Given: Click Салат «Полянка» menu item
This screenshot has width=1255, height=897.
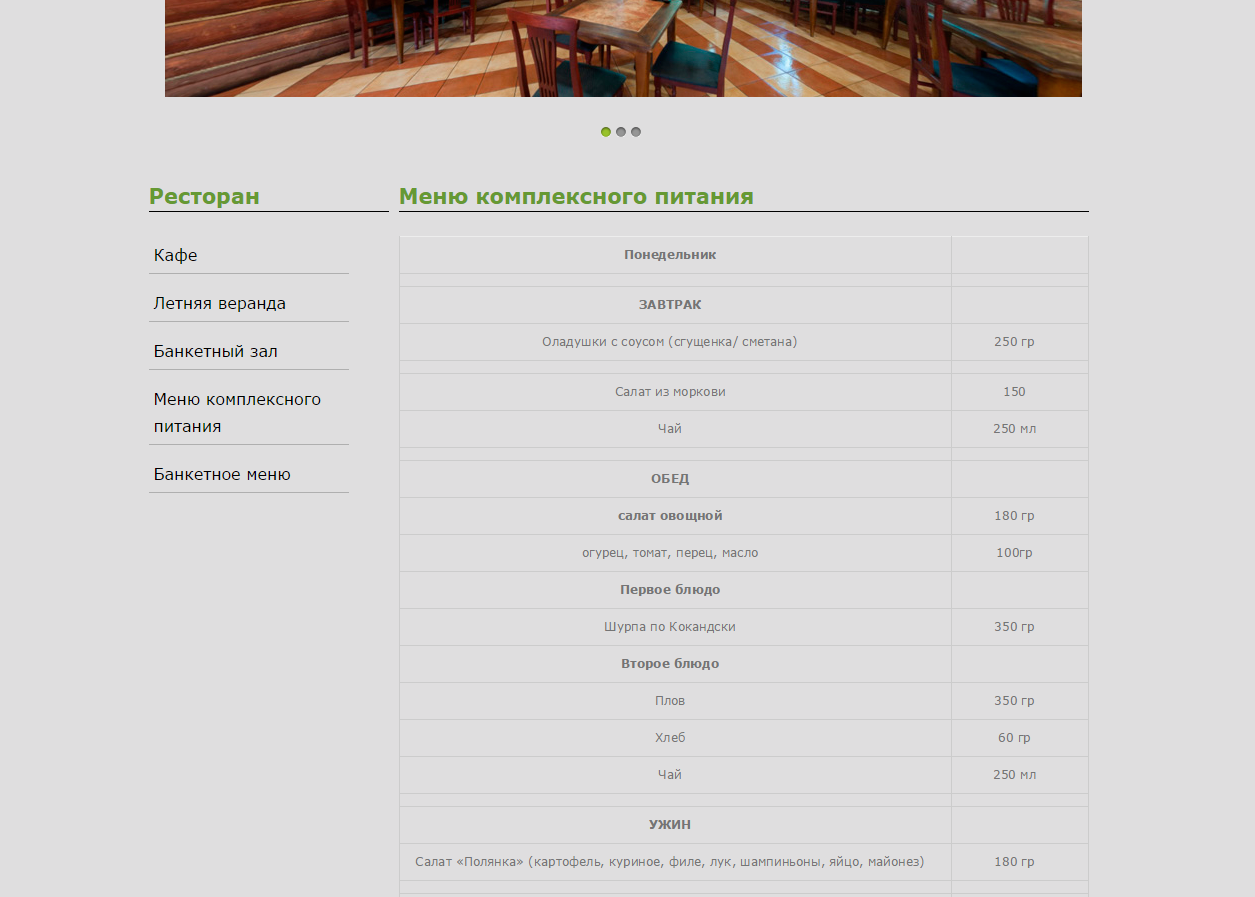Looking at the screenshot, I should point(670,862).
